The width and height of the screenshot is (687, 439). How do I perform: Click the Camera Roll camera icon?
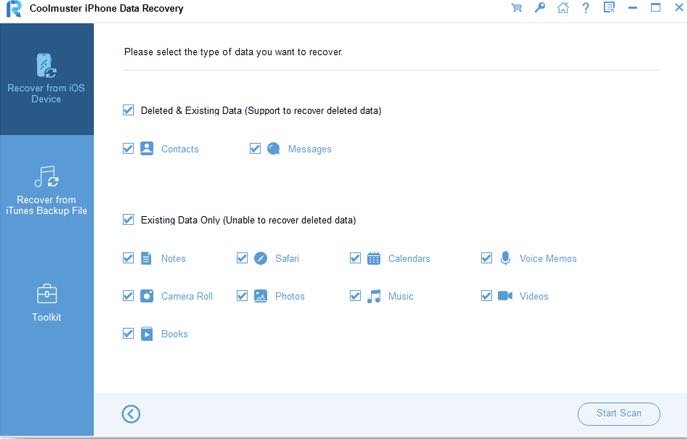coord(147,296)
